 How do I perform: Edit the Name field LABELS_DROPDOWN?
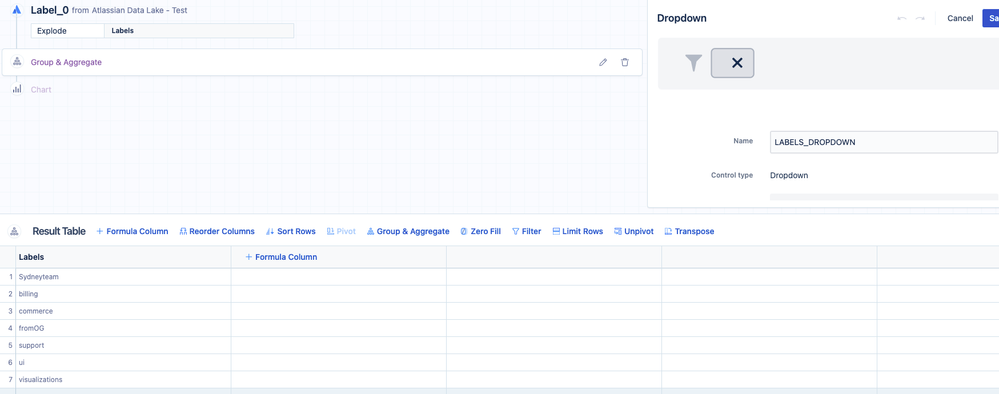click(x=883, y=142)
